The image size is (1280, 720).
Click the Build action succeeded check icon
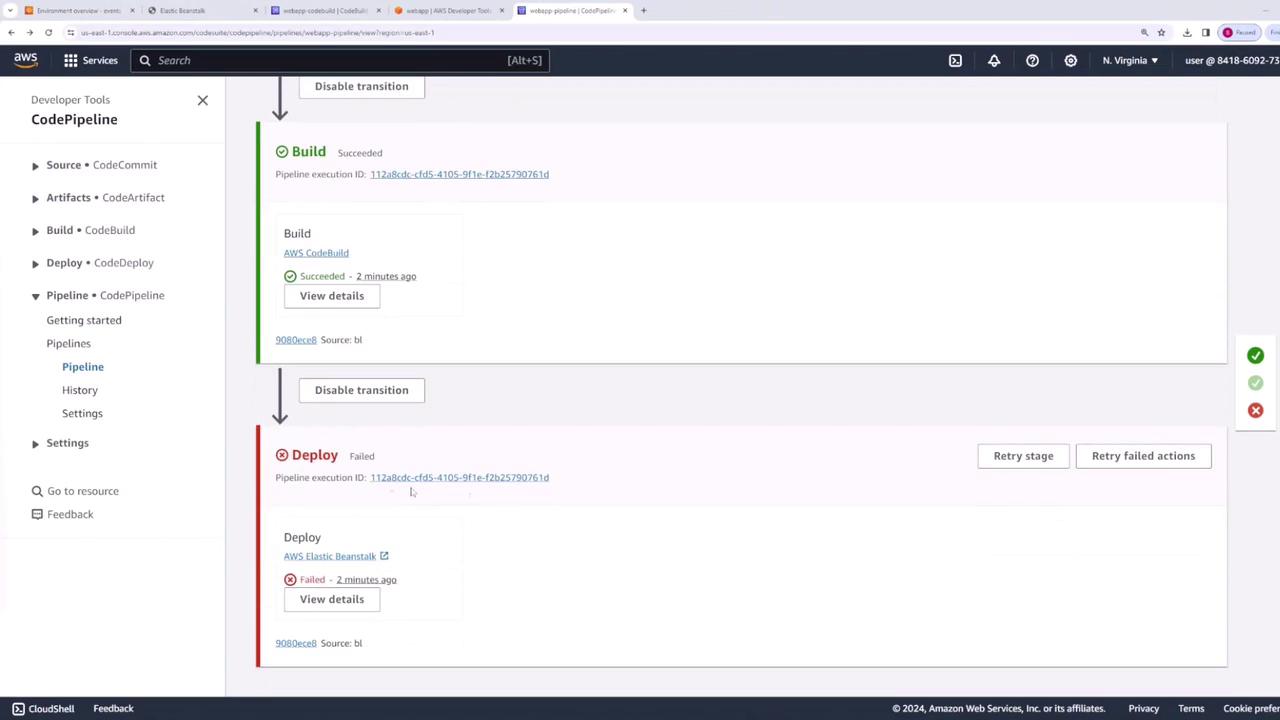tap(290, 276)
